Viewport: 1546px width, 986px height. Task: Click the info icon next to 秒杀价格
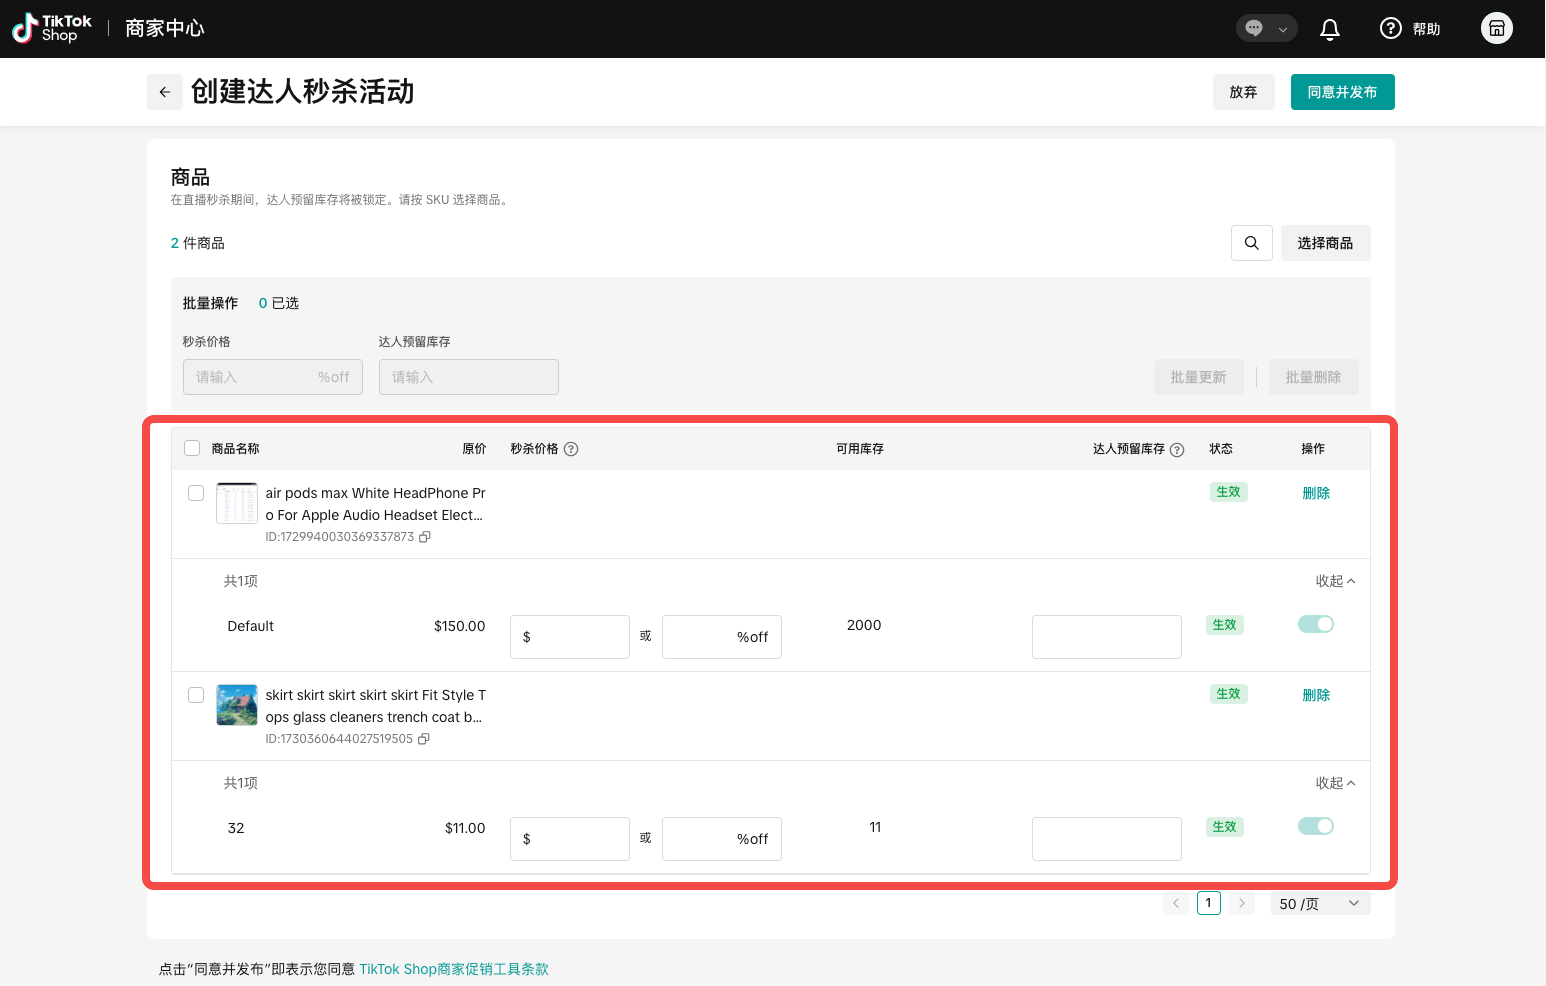[x=571, y=449]
